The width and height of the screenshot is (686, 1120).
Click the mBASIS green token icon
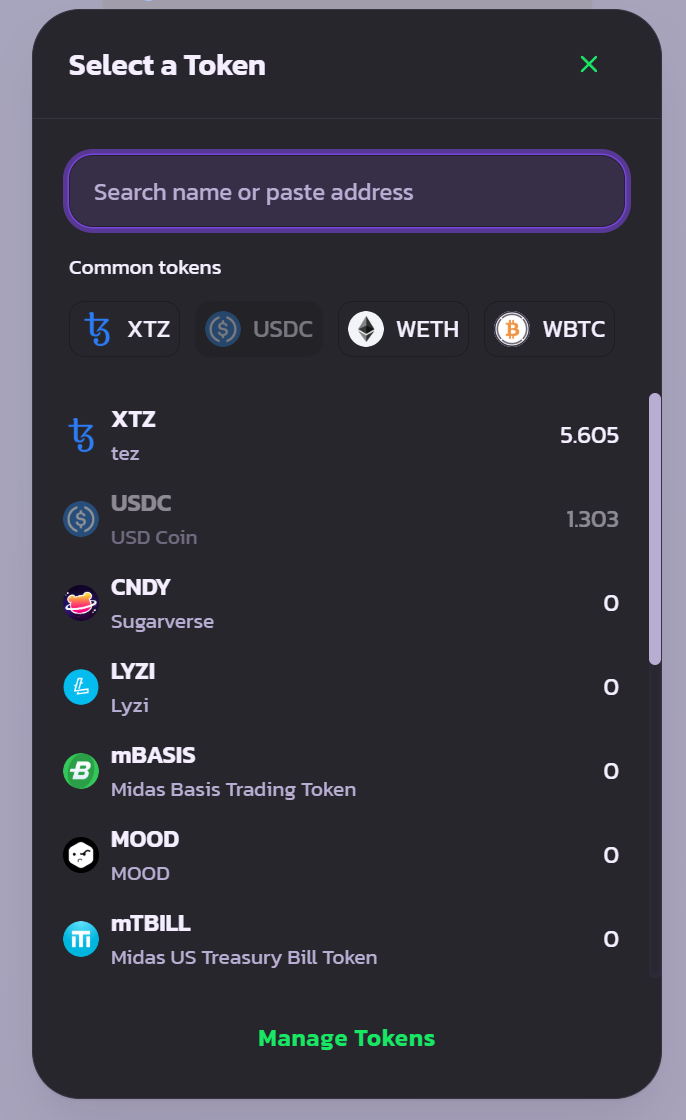click(81, 771)
